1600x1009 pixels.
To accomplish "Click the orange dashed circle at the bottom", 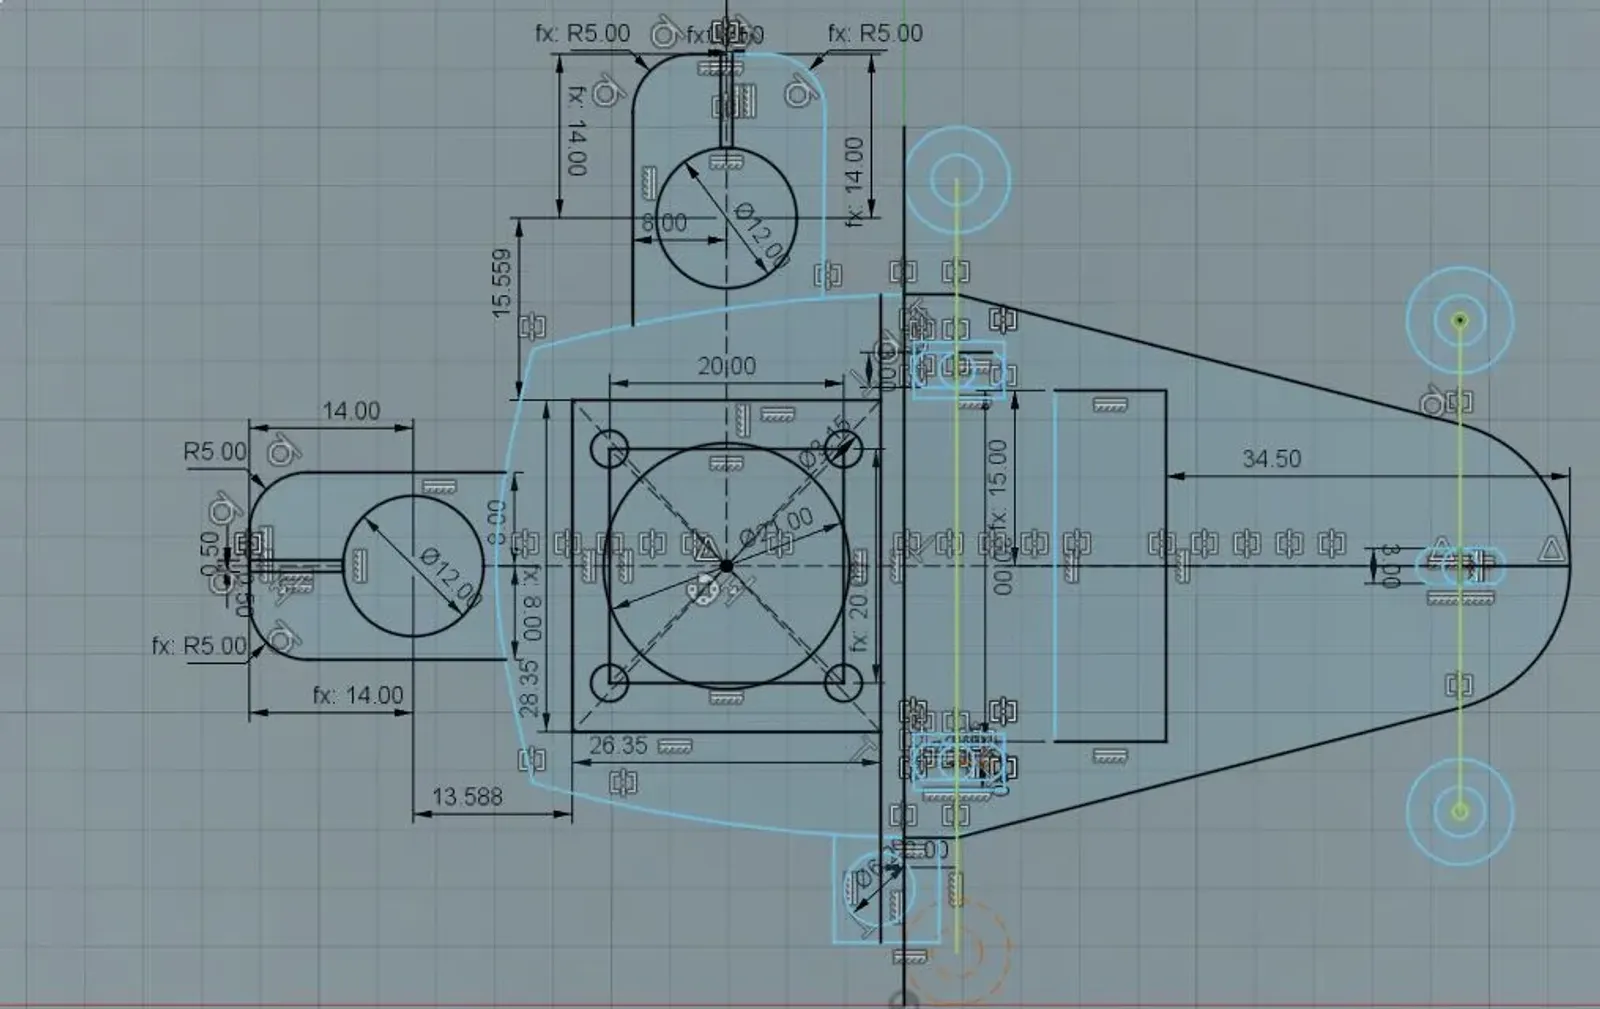I will coord(958,950).
